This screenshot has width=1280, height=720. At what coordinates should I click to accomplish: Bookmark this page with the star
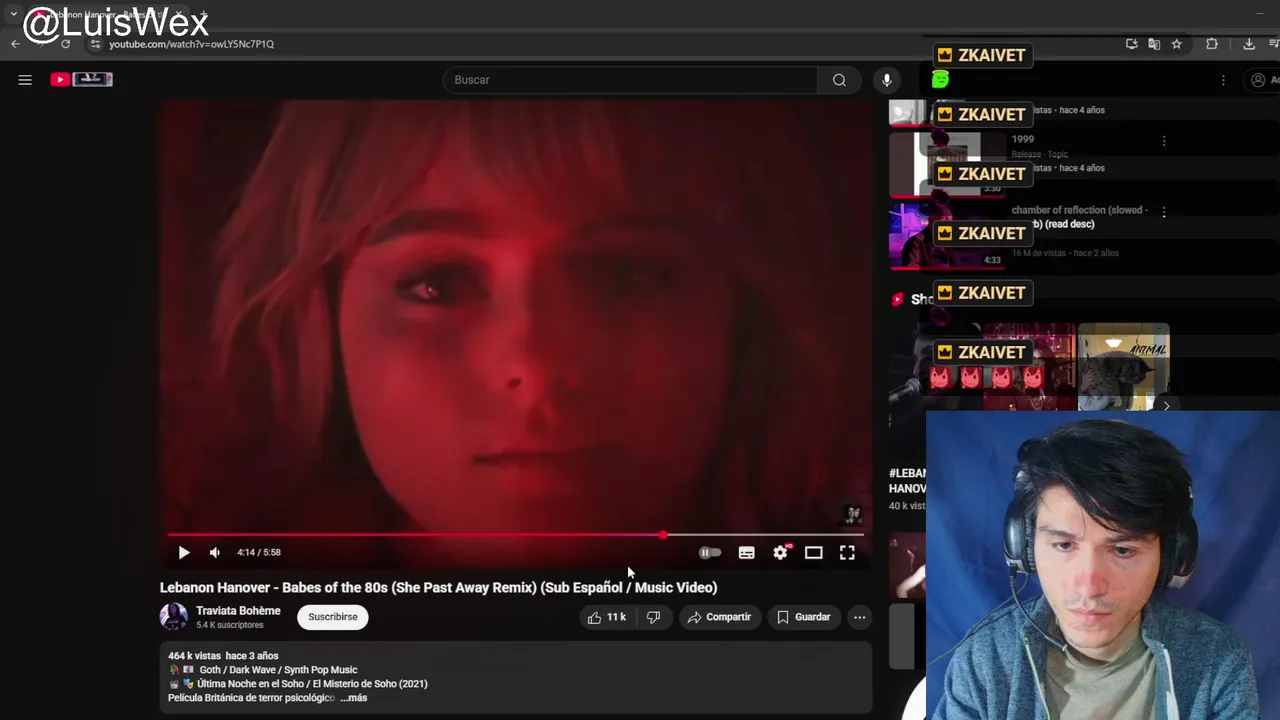point(1177,44)
